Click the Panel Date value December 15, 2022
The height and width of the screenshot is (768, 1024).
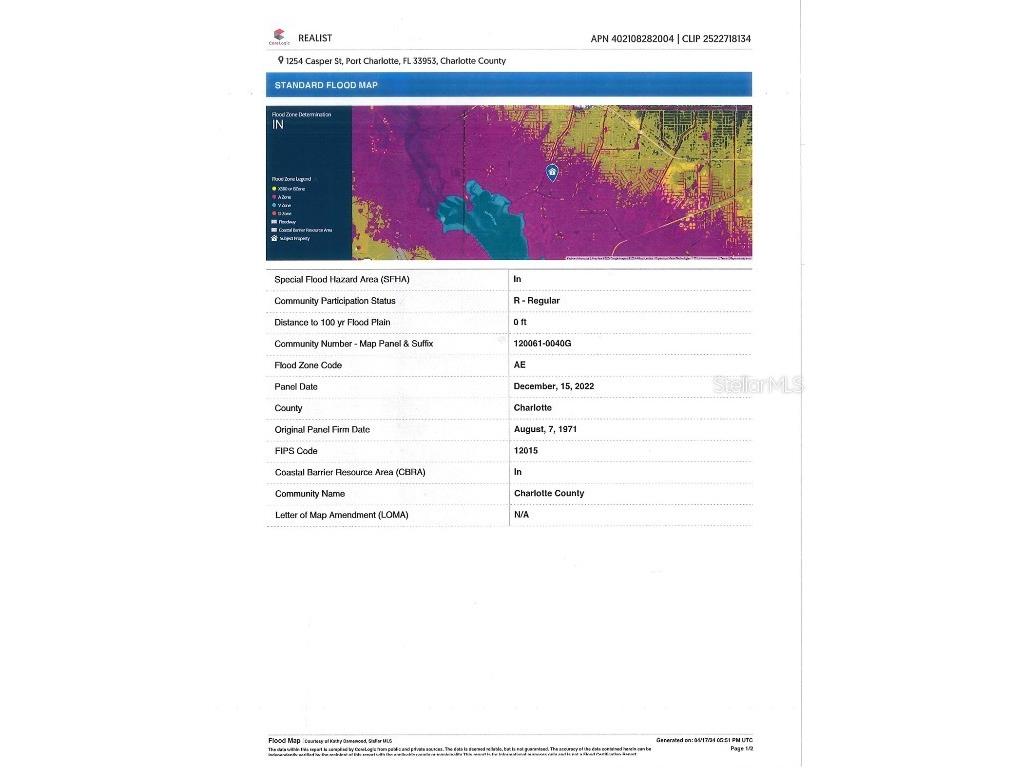click(x=553, y=386)
